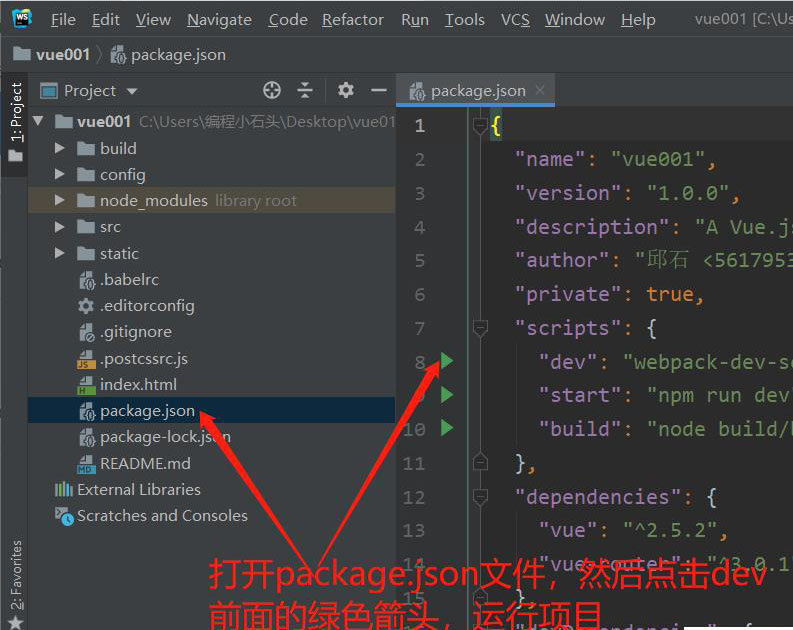Select the static folder icon
Image resolution: width=793 pixels, height=630 pixels.
pyautogui.click(x=85, y=253)
